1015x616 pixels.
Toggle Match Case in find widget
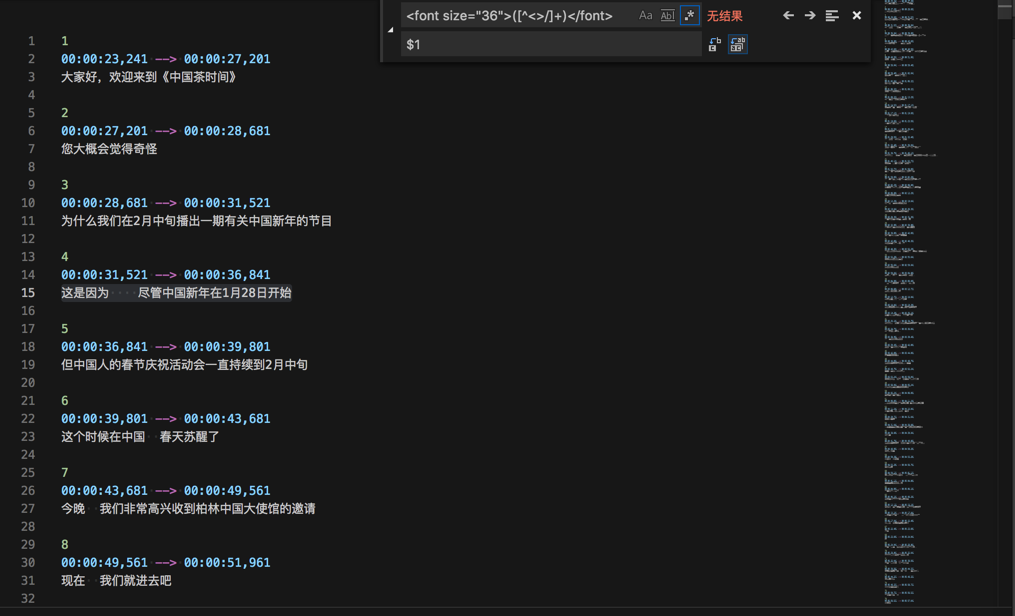(x=645, y=16)
